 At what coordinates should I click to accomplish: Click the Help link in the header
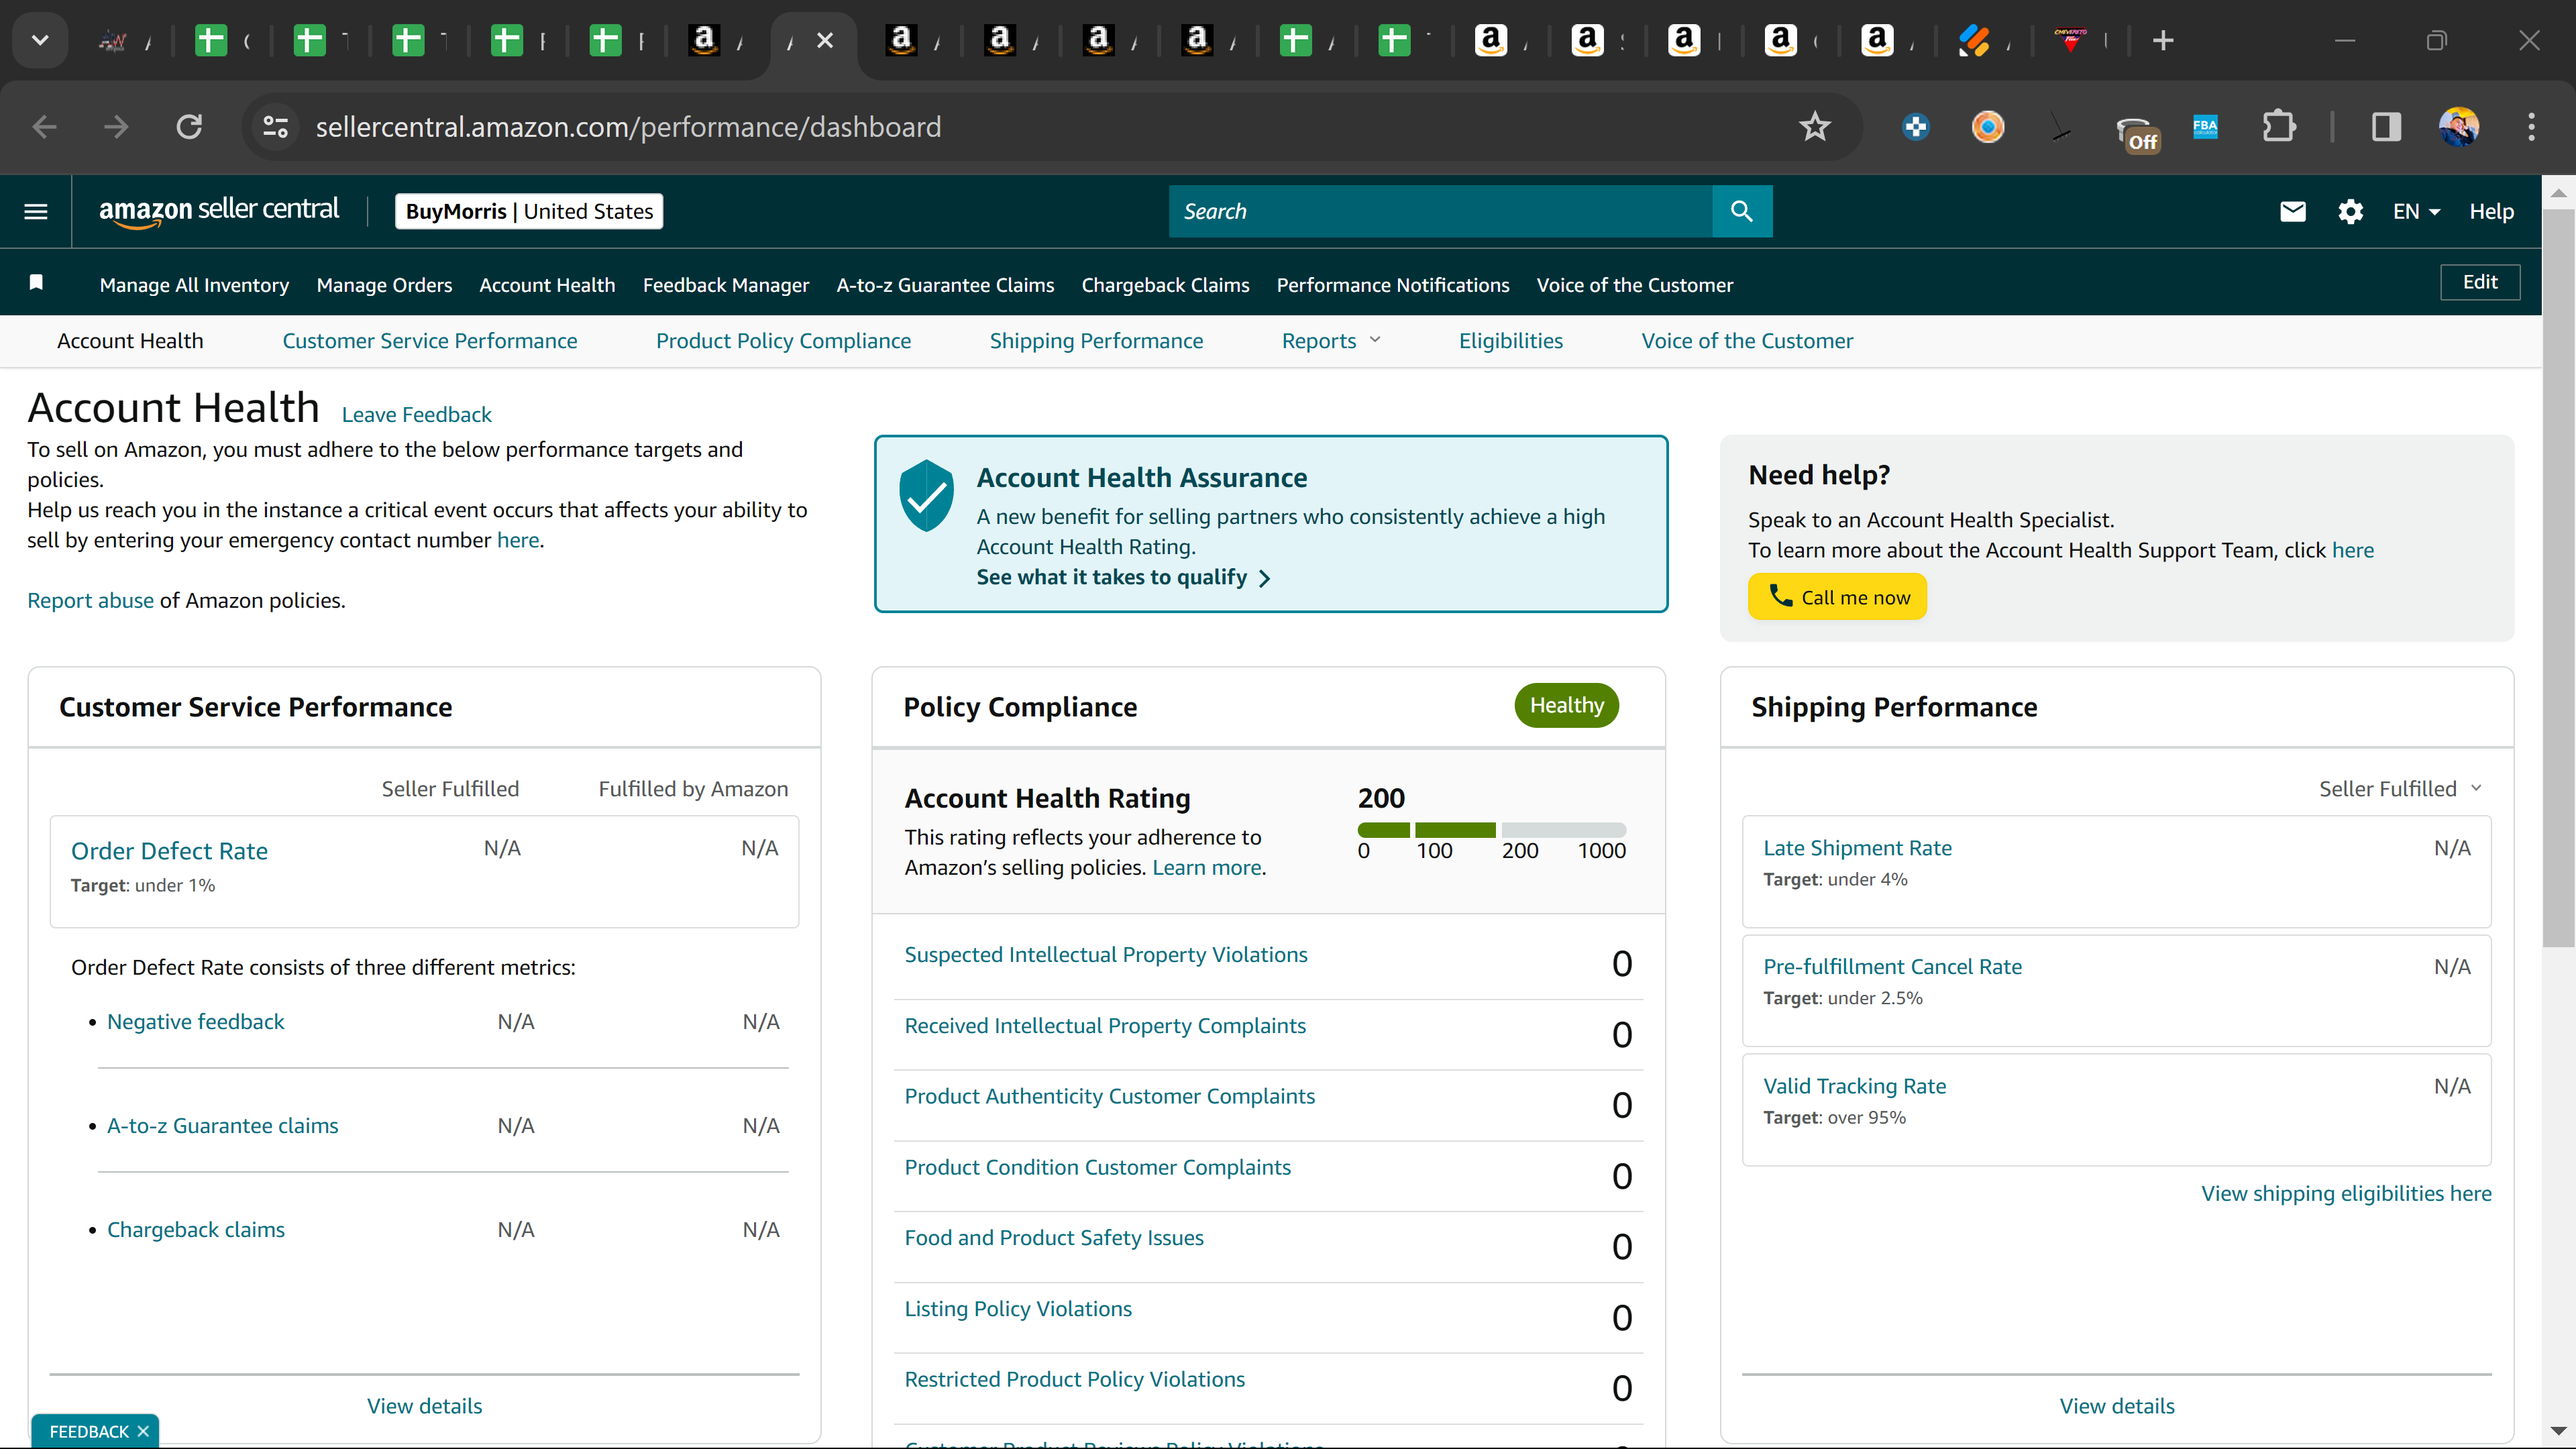pos(2491,211)
